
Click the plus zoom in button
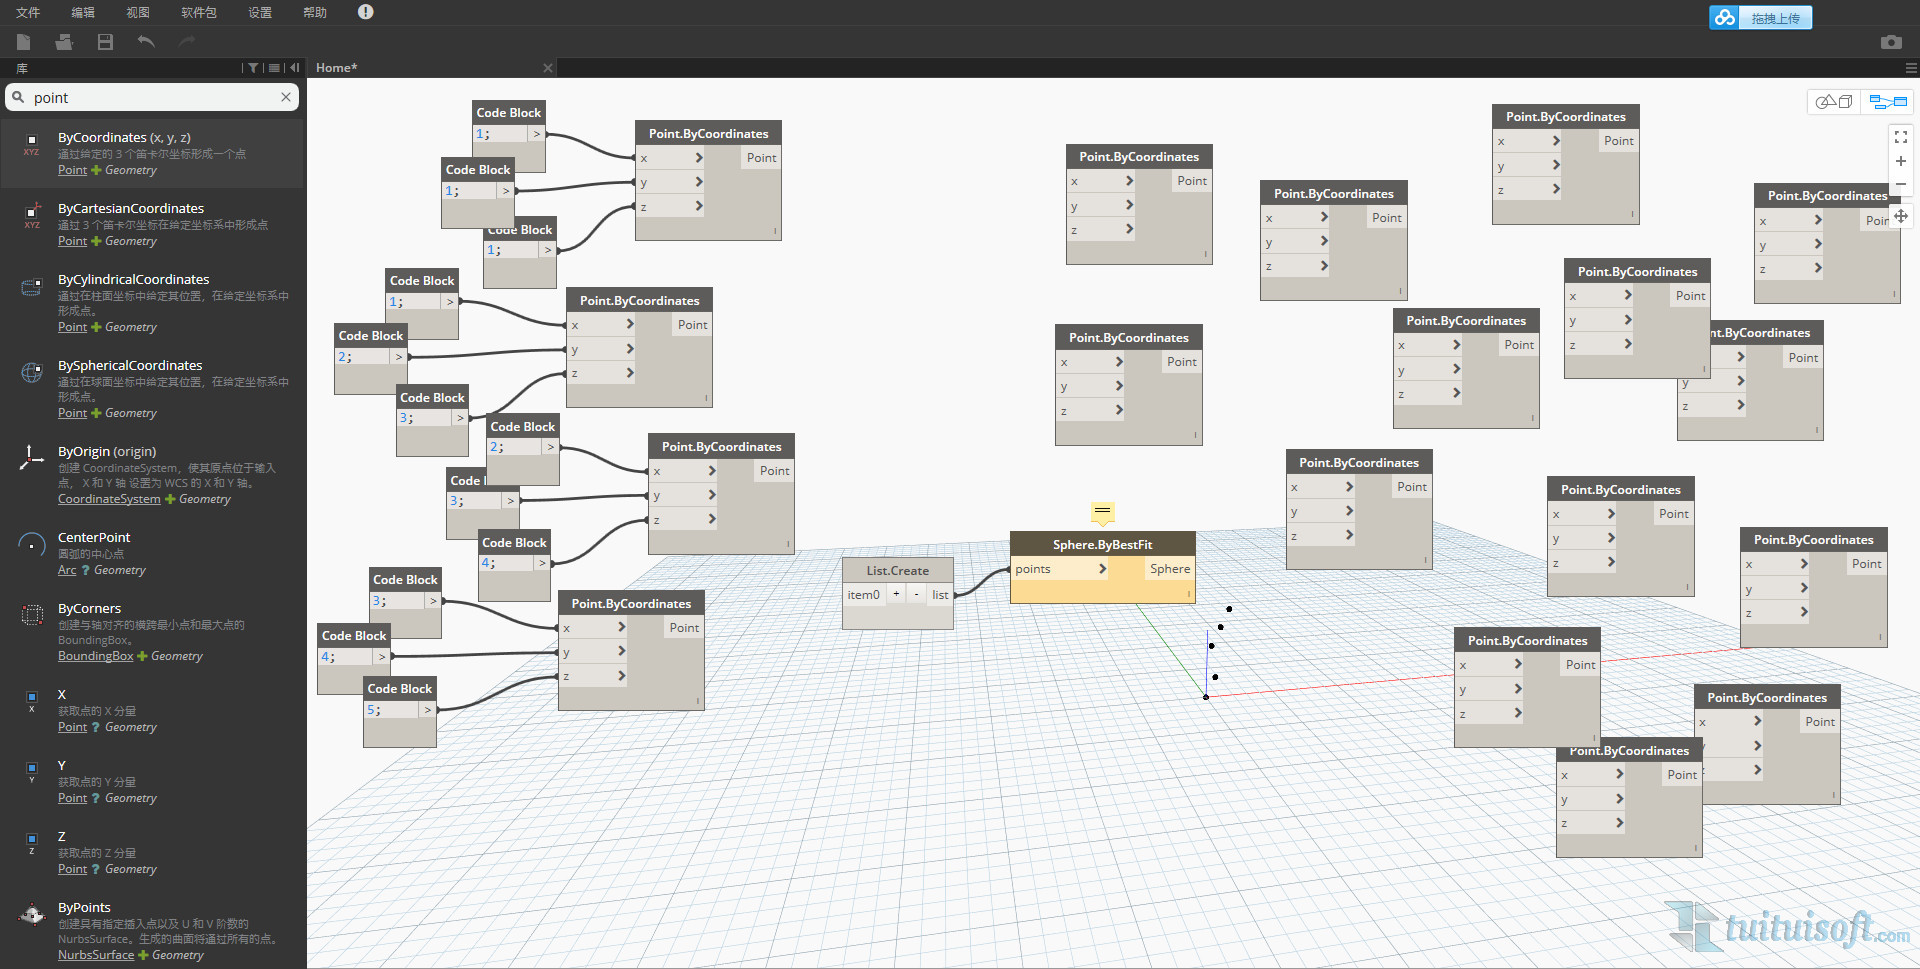(x=1900, y=161)
